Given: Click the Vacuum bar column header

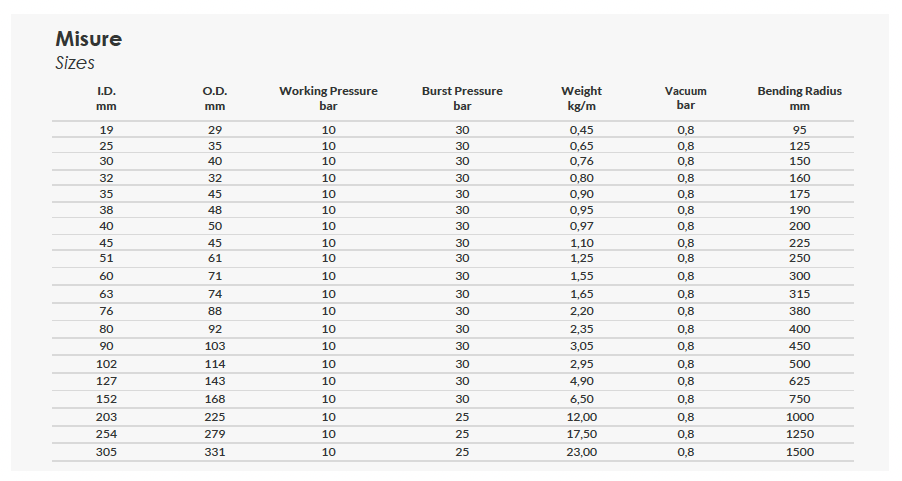Looking at the screenshot, I should [685, 98].
